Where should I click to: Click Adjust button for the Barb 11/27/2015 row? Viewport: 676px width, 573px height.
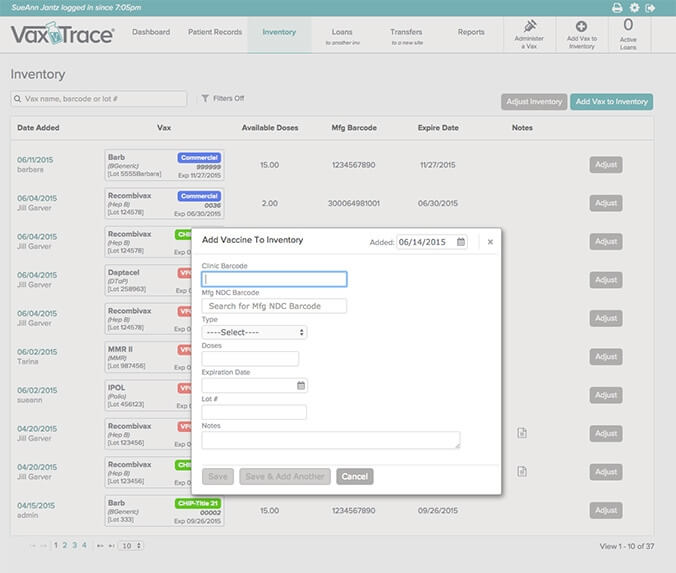(x=605, y=165)
